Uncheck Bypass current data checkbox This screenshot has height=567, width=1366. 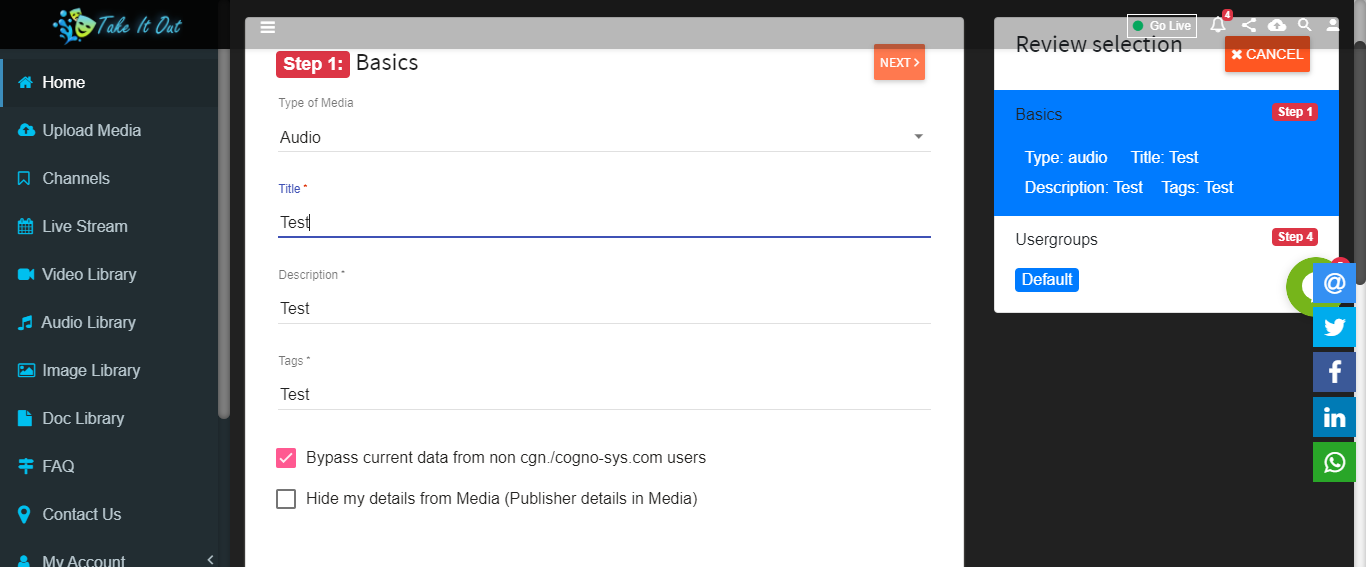point(286,458)
